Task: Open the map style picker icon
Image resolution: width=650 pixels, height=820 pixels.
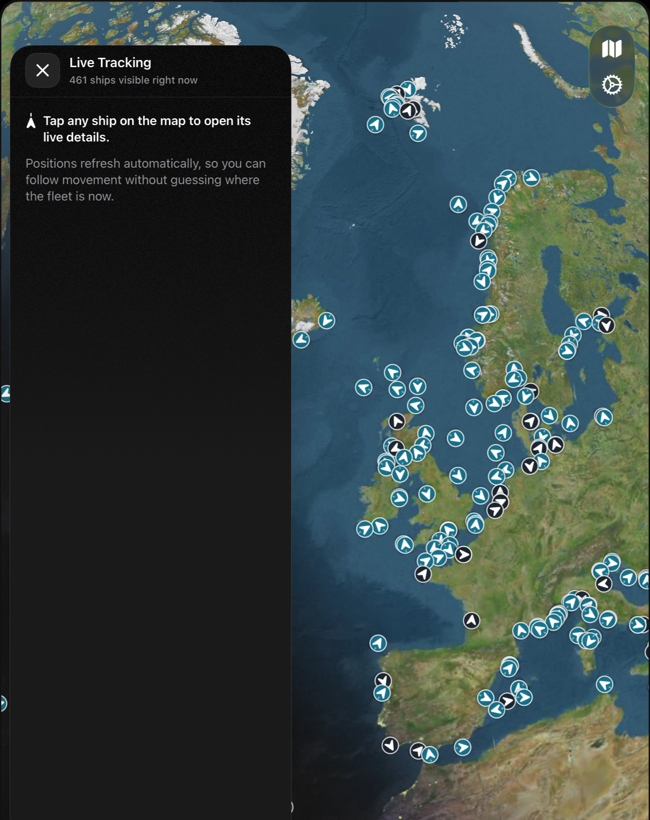Action: coord(611,49)
